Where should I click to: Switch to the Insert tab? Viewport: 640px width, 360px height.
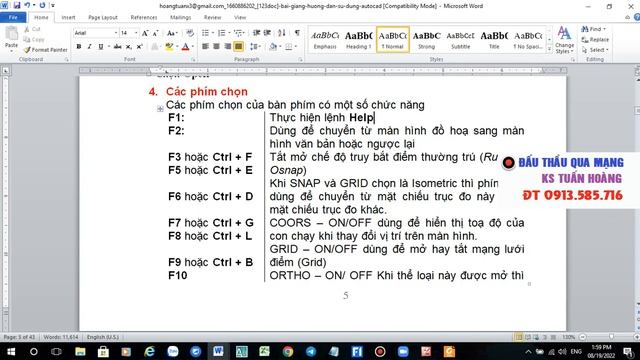tap(68, 17)
